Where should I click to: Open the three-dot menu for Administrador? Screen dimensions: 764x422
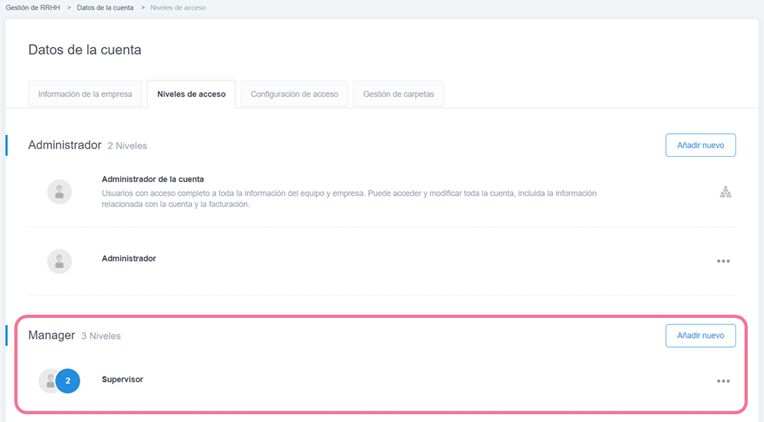click(723, 261)
